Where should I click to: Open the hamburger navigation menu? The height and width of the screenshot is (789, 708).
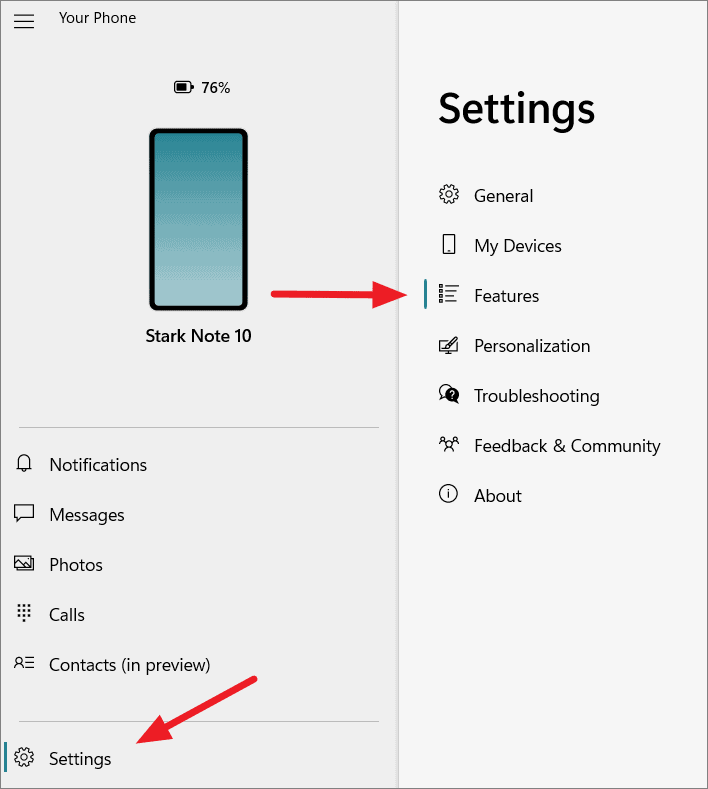coord(24,21)
